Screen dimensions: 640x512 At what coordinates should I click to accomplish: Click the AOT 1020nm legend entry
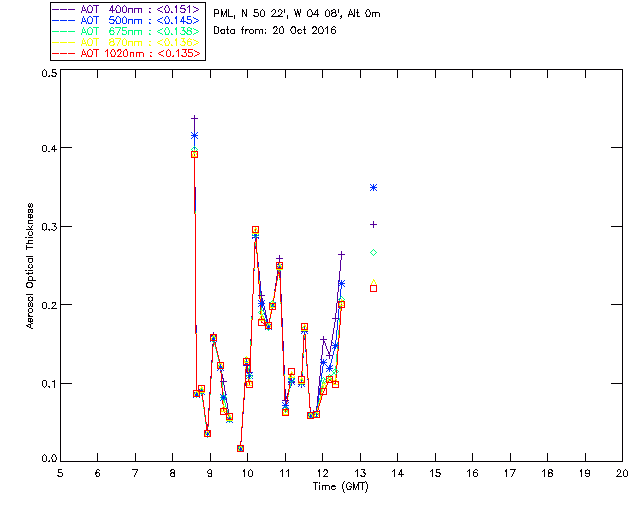(127, 53)
